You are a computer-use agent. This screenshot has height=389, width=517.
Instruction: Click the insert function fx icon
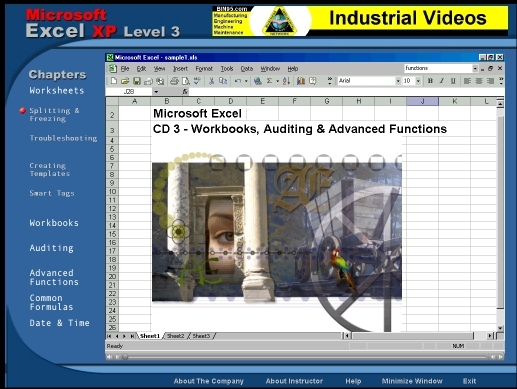tap(185, 92)
